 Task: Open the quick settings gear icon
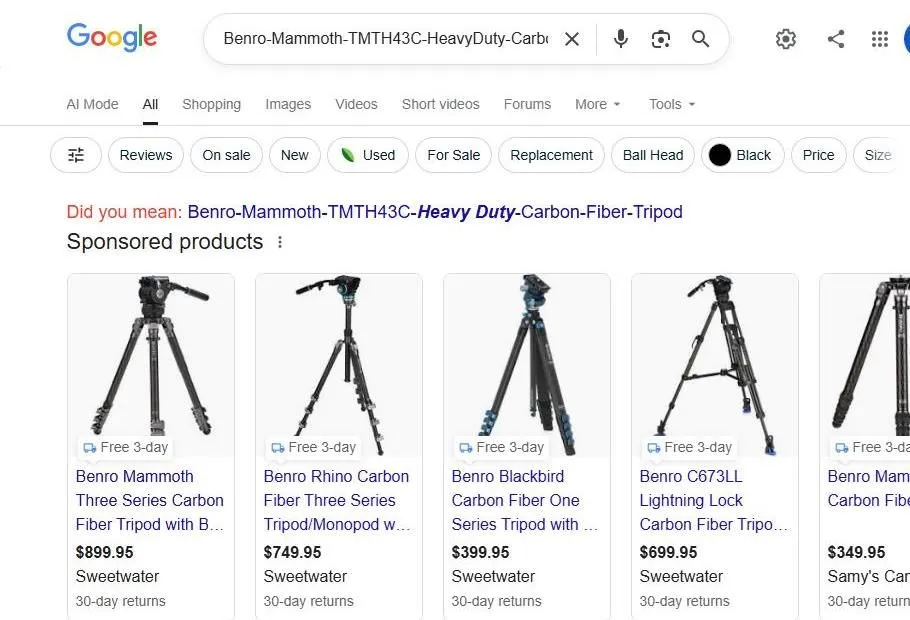(786, 39)
